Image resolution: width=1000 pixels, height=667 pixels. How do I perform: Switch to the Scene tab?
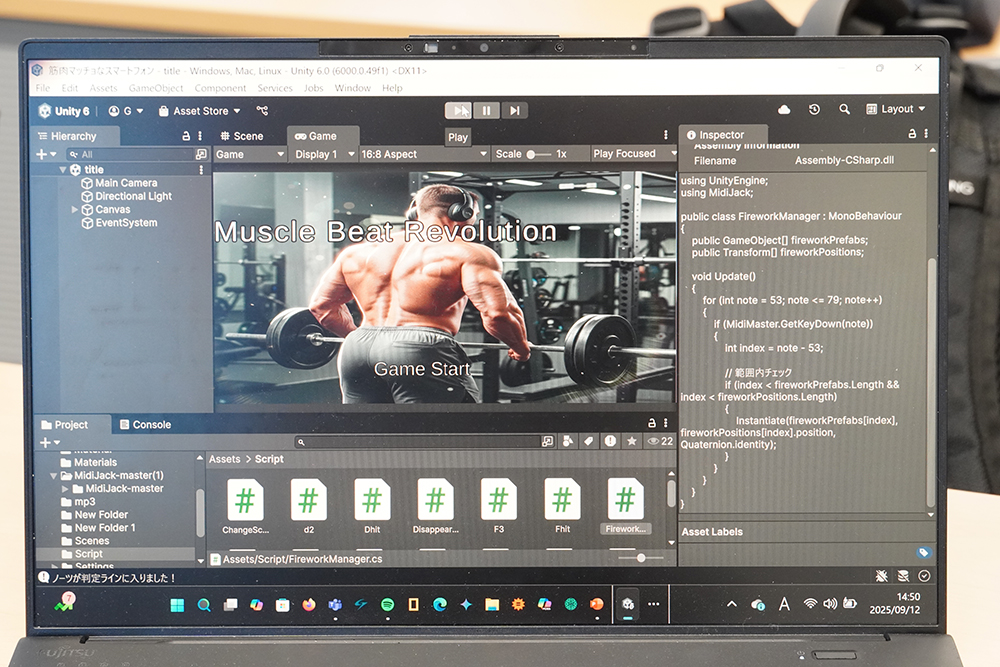pos(243,136)
